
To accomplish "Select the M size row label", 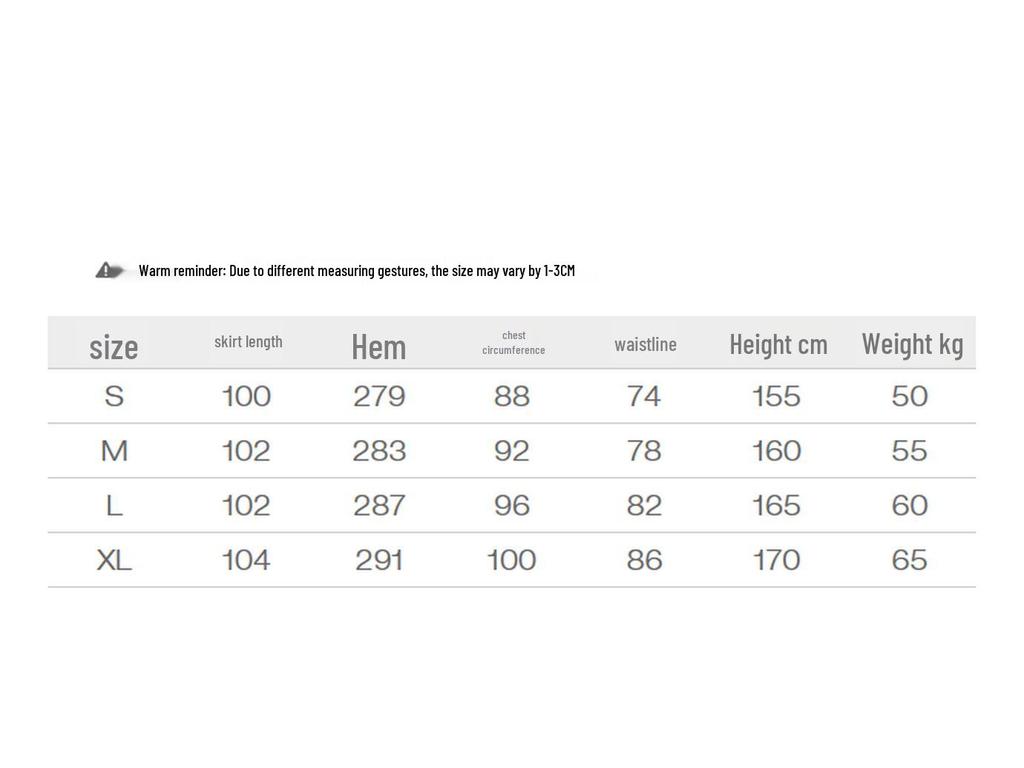I will coord(114,451).
